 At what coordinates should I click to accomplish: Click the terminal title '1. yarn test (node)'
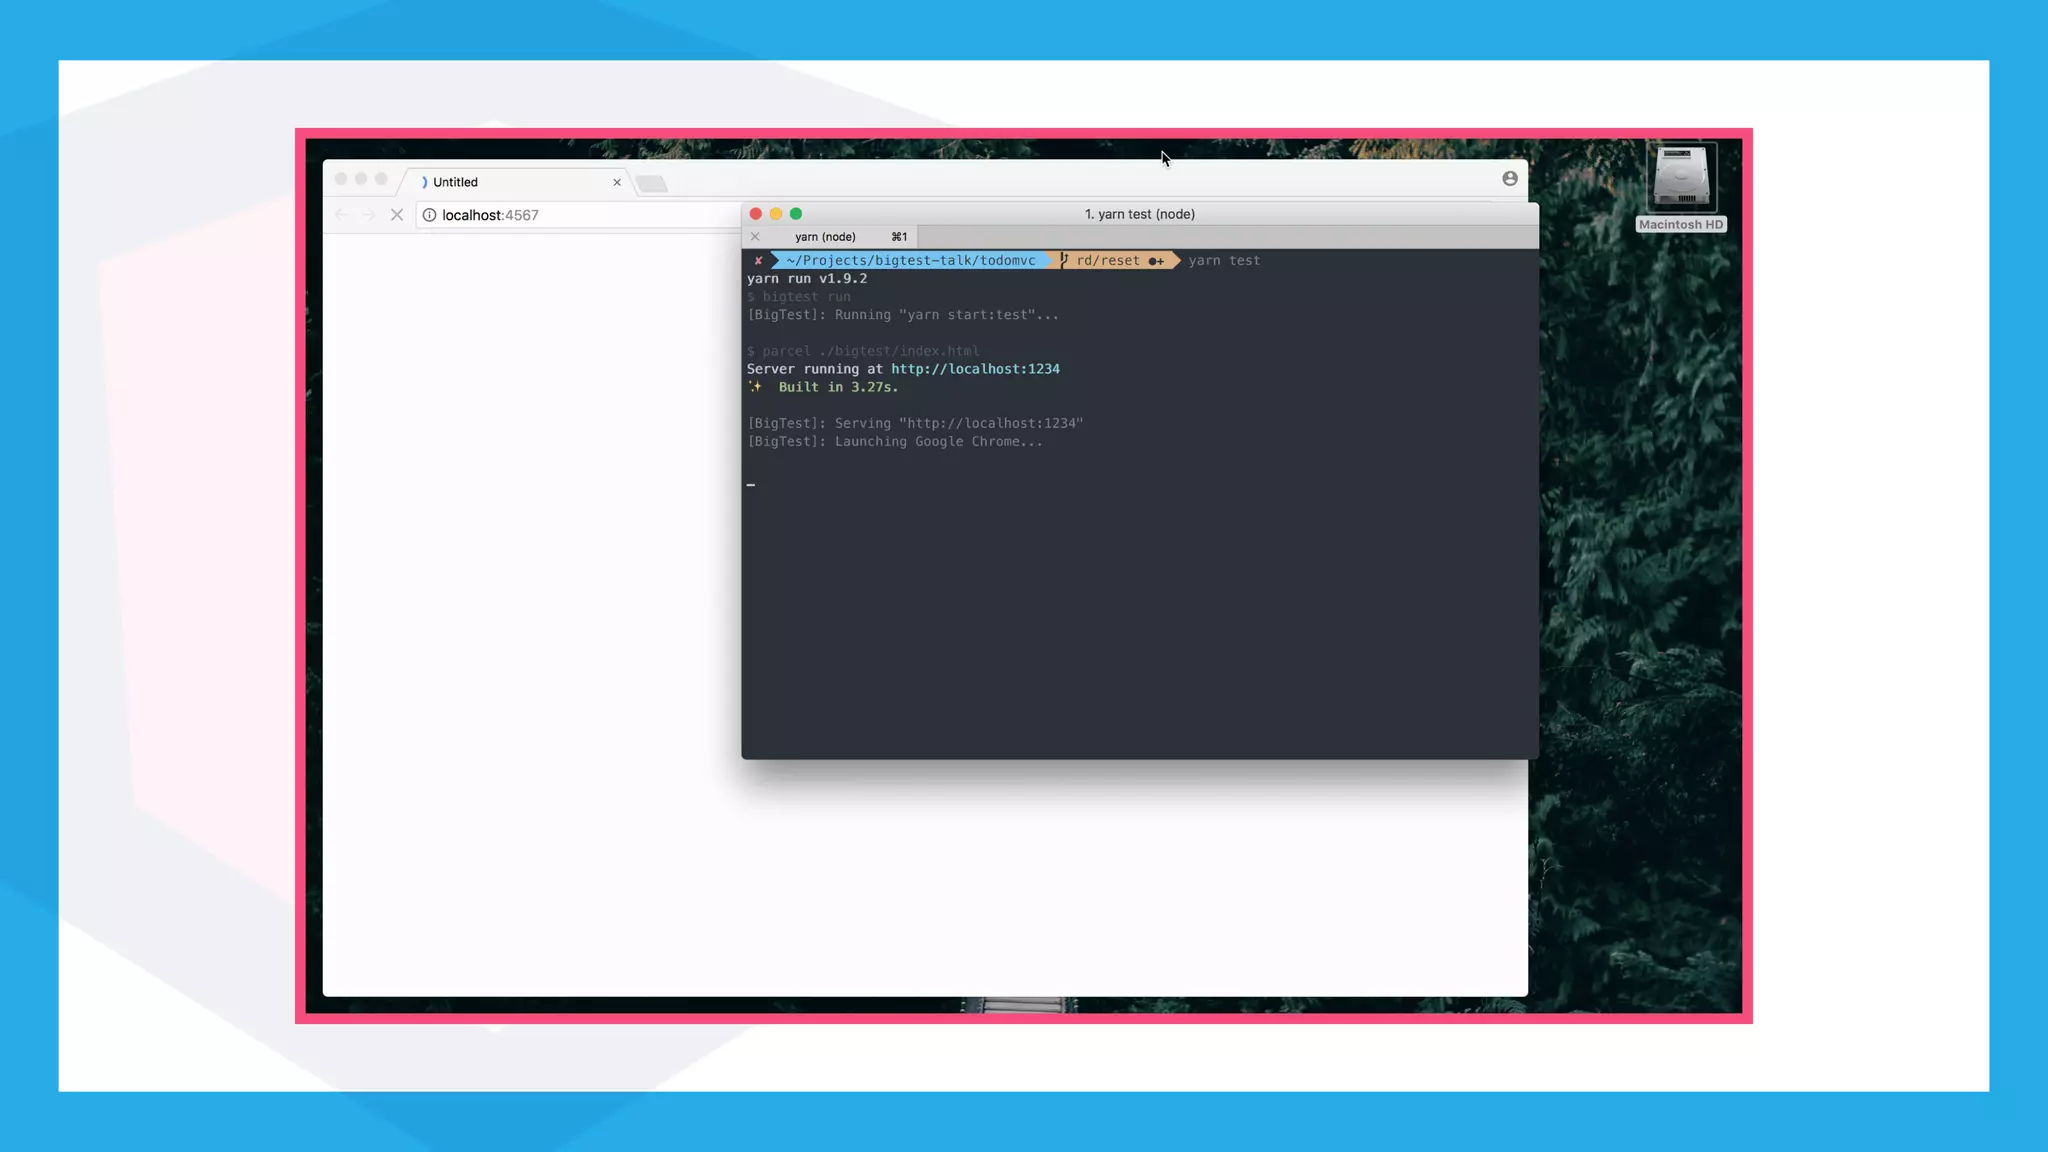[1140, 214]
